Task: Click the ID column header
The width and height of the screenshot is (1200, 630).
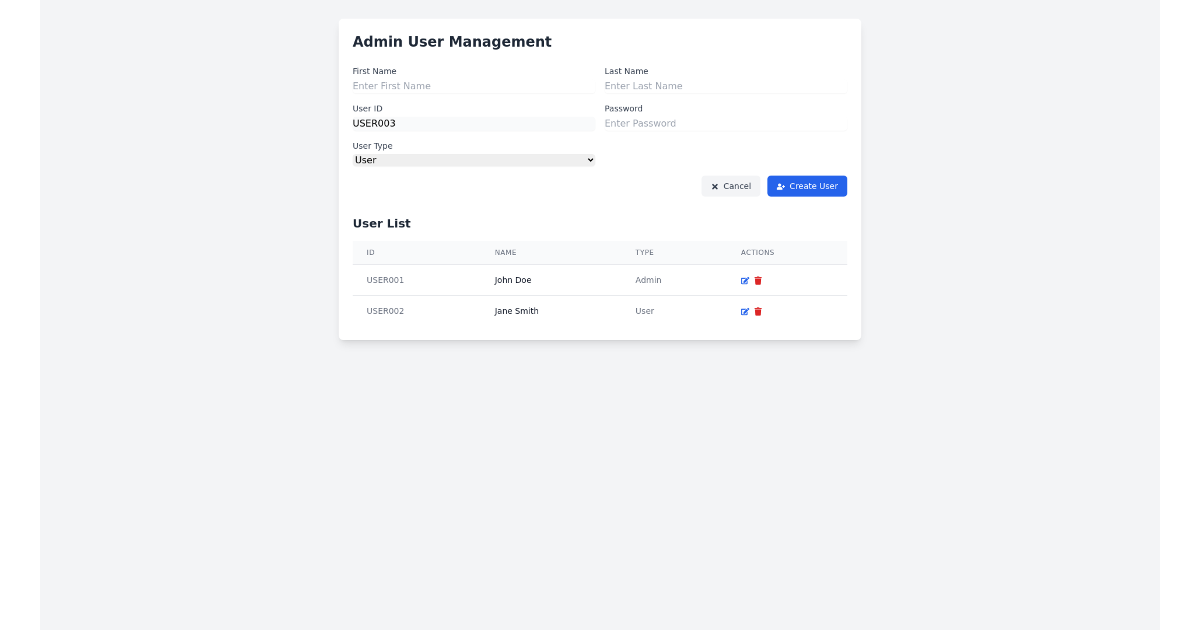Action: [x=371, y=252]
